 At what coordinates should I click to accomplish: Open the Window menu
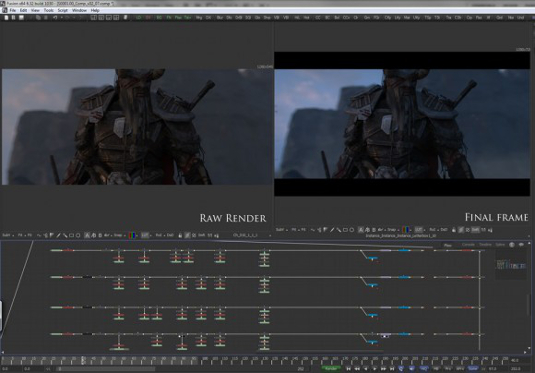click(x=79, y=10)
